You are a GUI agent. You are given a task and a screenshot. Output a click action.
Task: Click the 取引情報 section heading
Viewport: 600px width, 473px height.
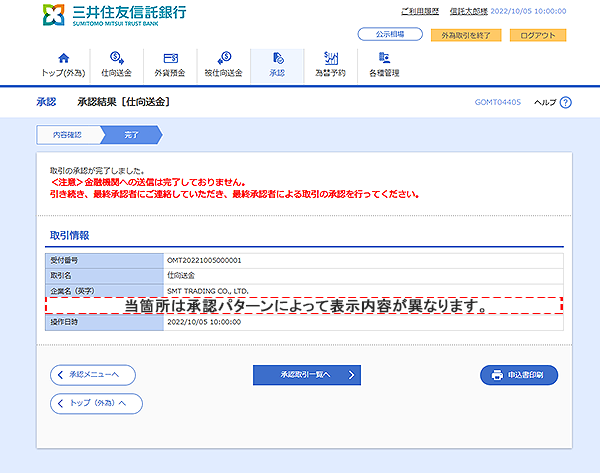[x=70, y=235]
